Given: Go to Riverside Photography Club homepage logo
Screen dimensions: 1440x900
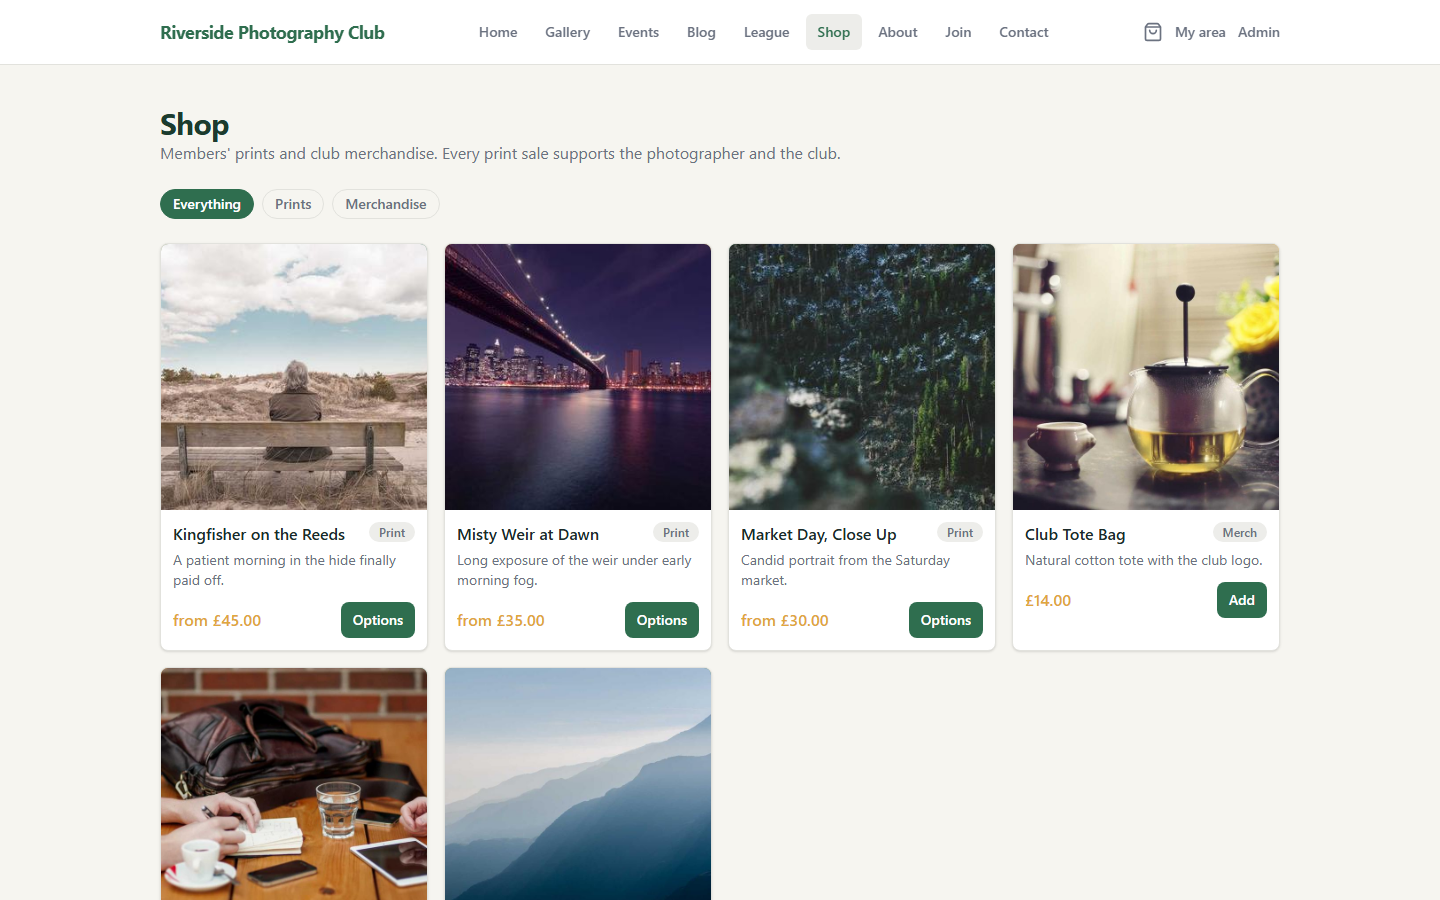Looking at the screenshot, I should (x=272, y=32).
